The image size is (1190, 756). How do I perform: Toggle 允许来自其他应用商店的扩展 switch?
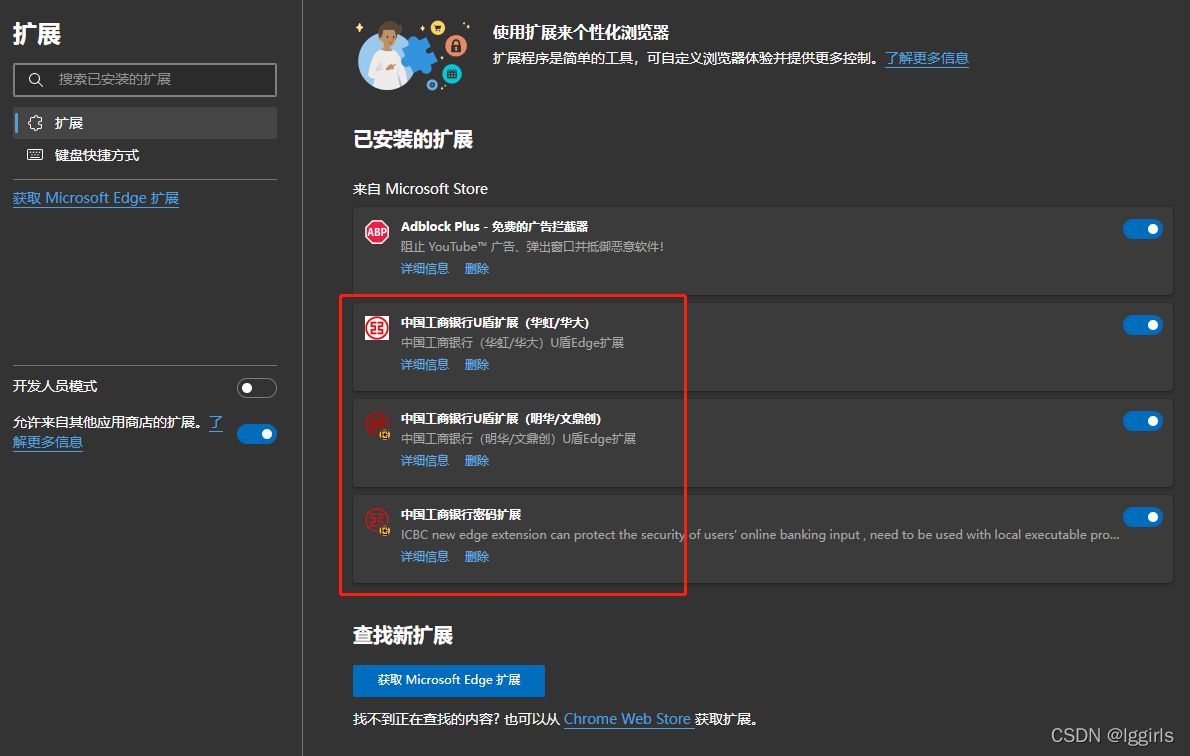(x=257, y=434)
